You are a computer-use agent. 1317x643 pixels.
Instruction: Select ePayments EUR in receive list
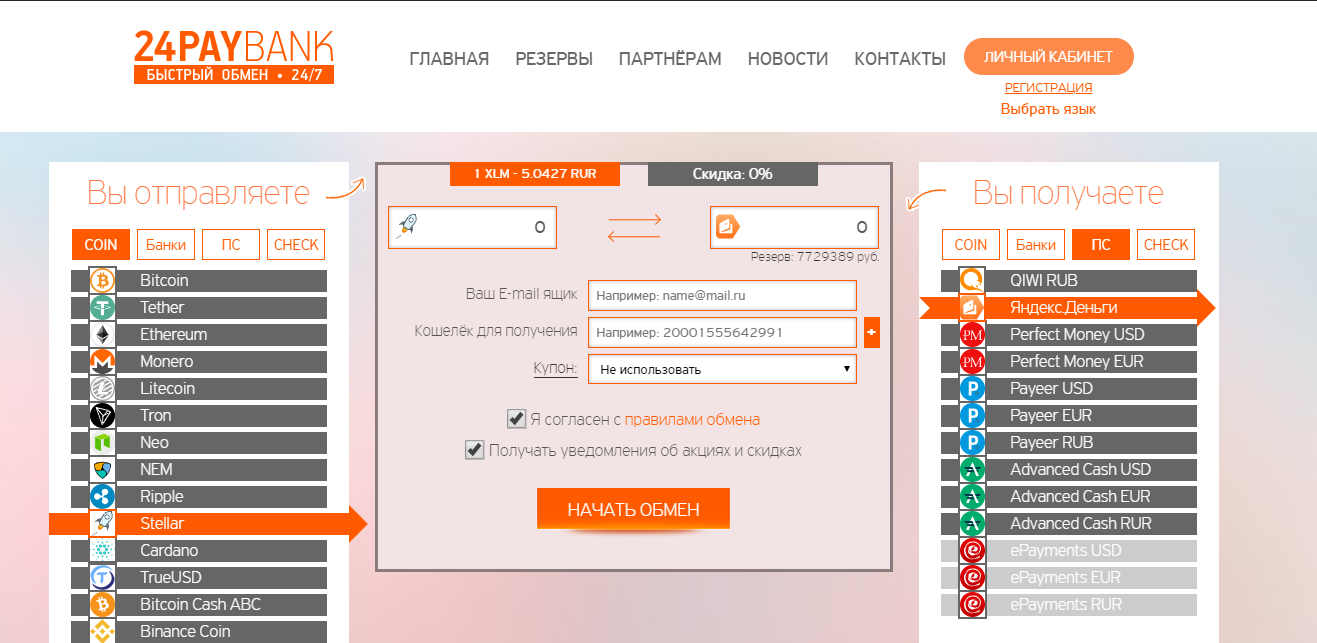1069,578
